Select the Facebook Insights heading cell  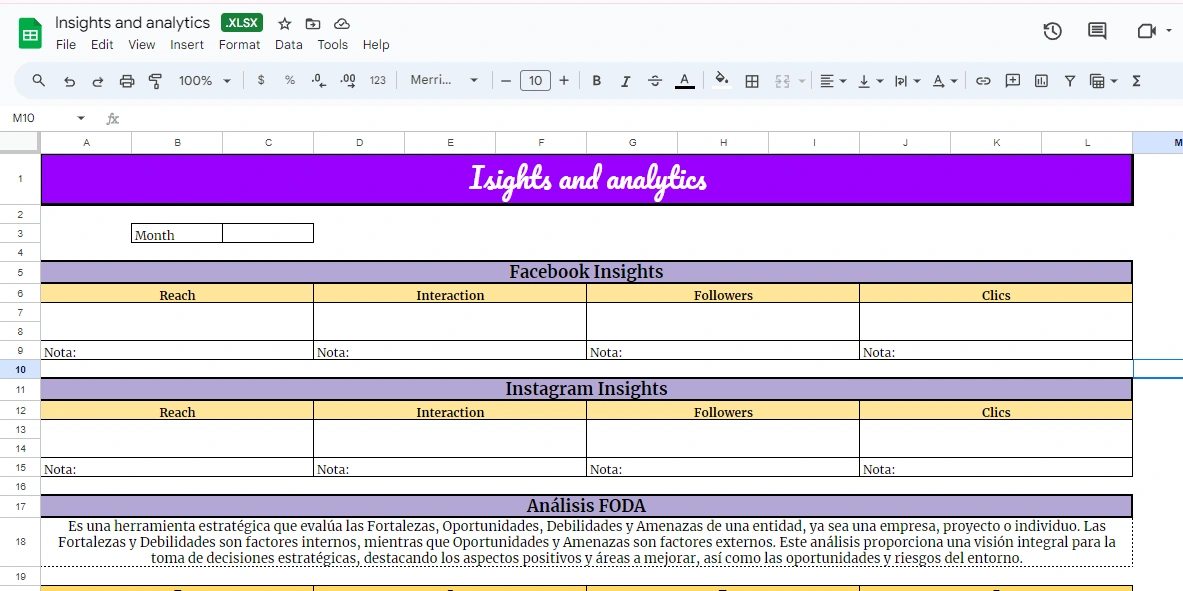(586, 272)
